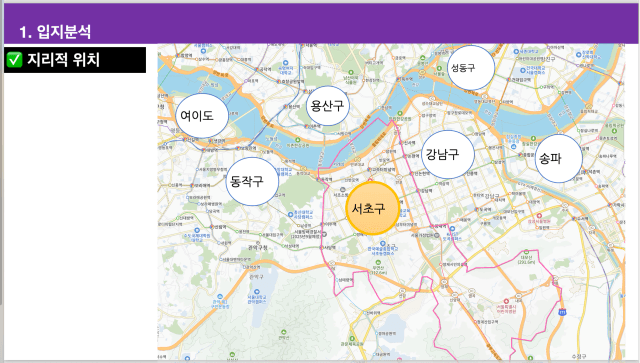Screen dimensions: 640x363
Task: Click the 여이도 circle label on map
Action: pos(202,116)
